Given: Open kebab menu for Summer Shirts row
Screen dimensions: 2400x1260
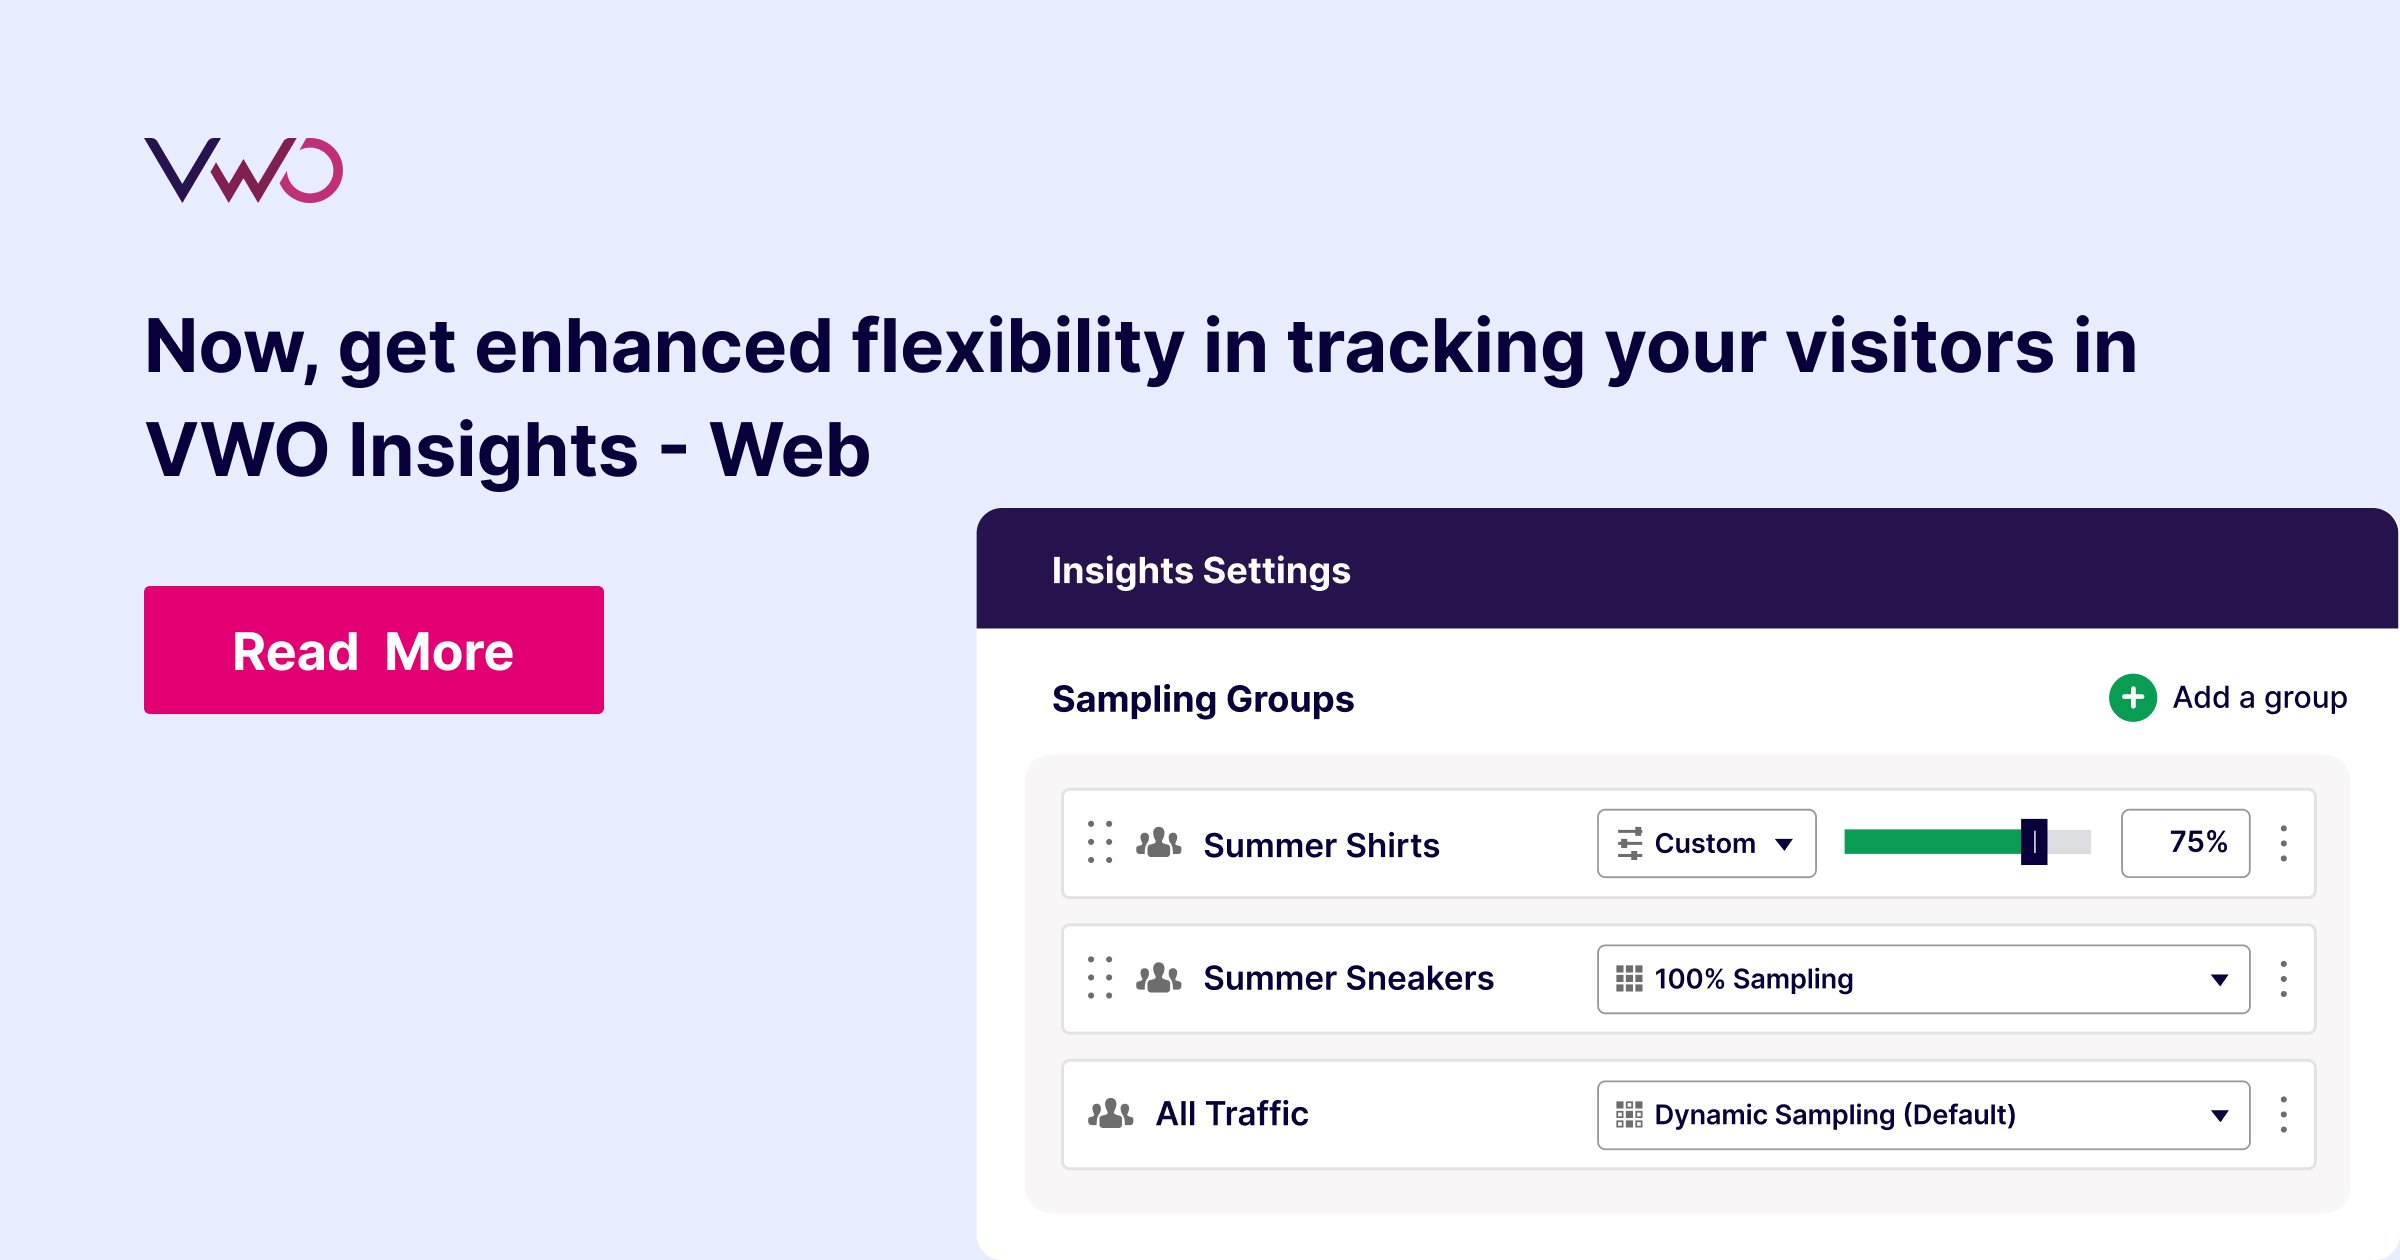Looking at the screenshot, I should click(2283, 843).
